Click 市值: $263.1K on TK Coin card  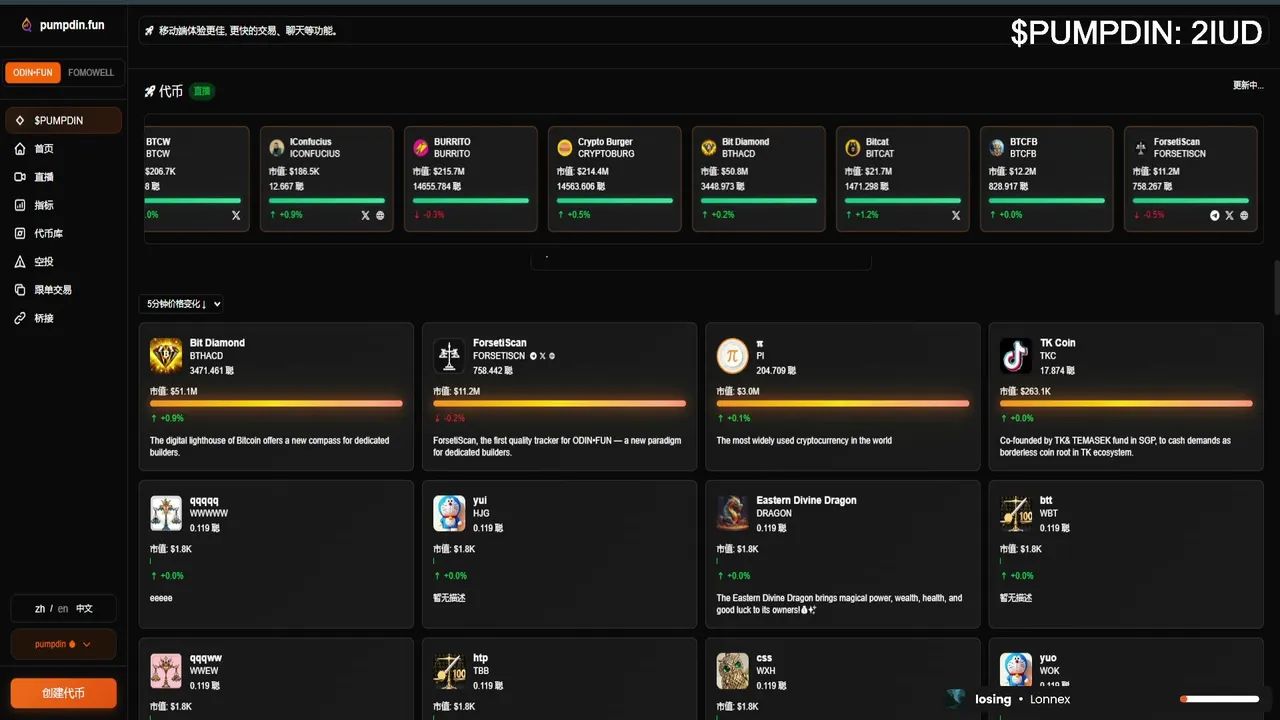tap(1027, 391)
